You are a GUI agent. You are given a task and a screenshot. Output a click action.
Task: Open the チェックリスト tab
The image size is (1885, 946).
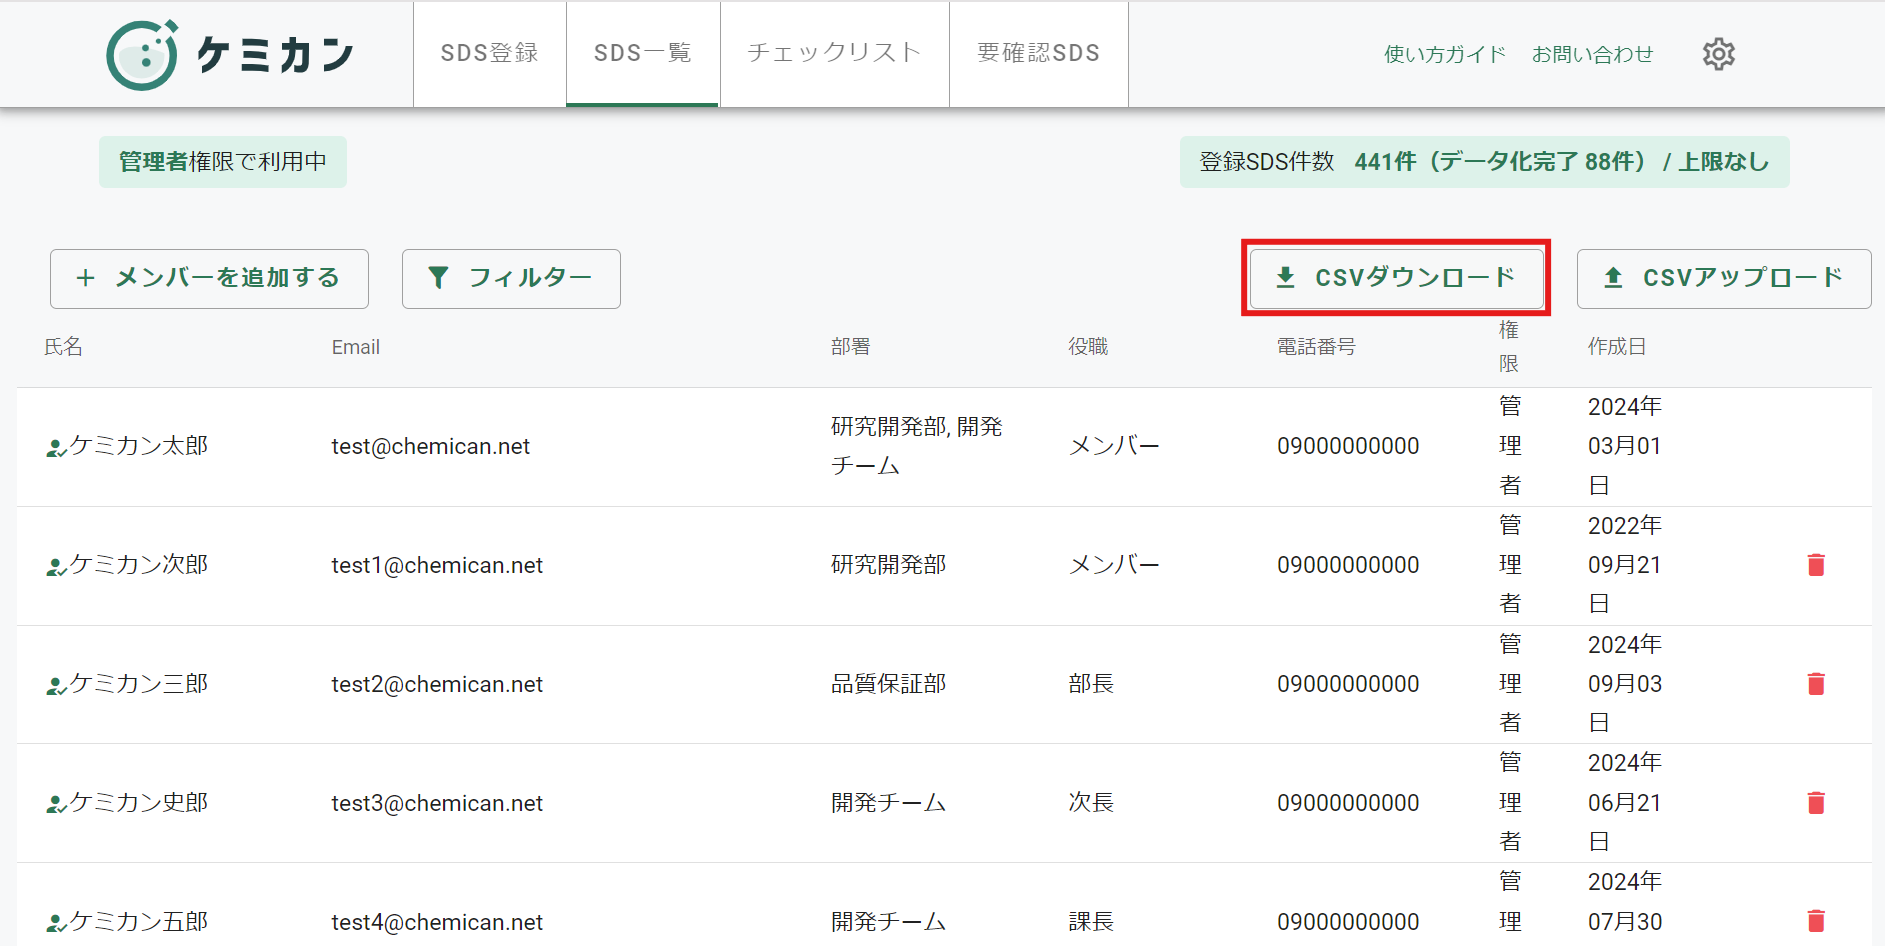tap(834, 53)
